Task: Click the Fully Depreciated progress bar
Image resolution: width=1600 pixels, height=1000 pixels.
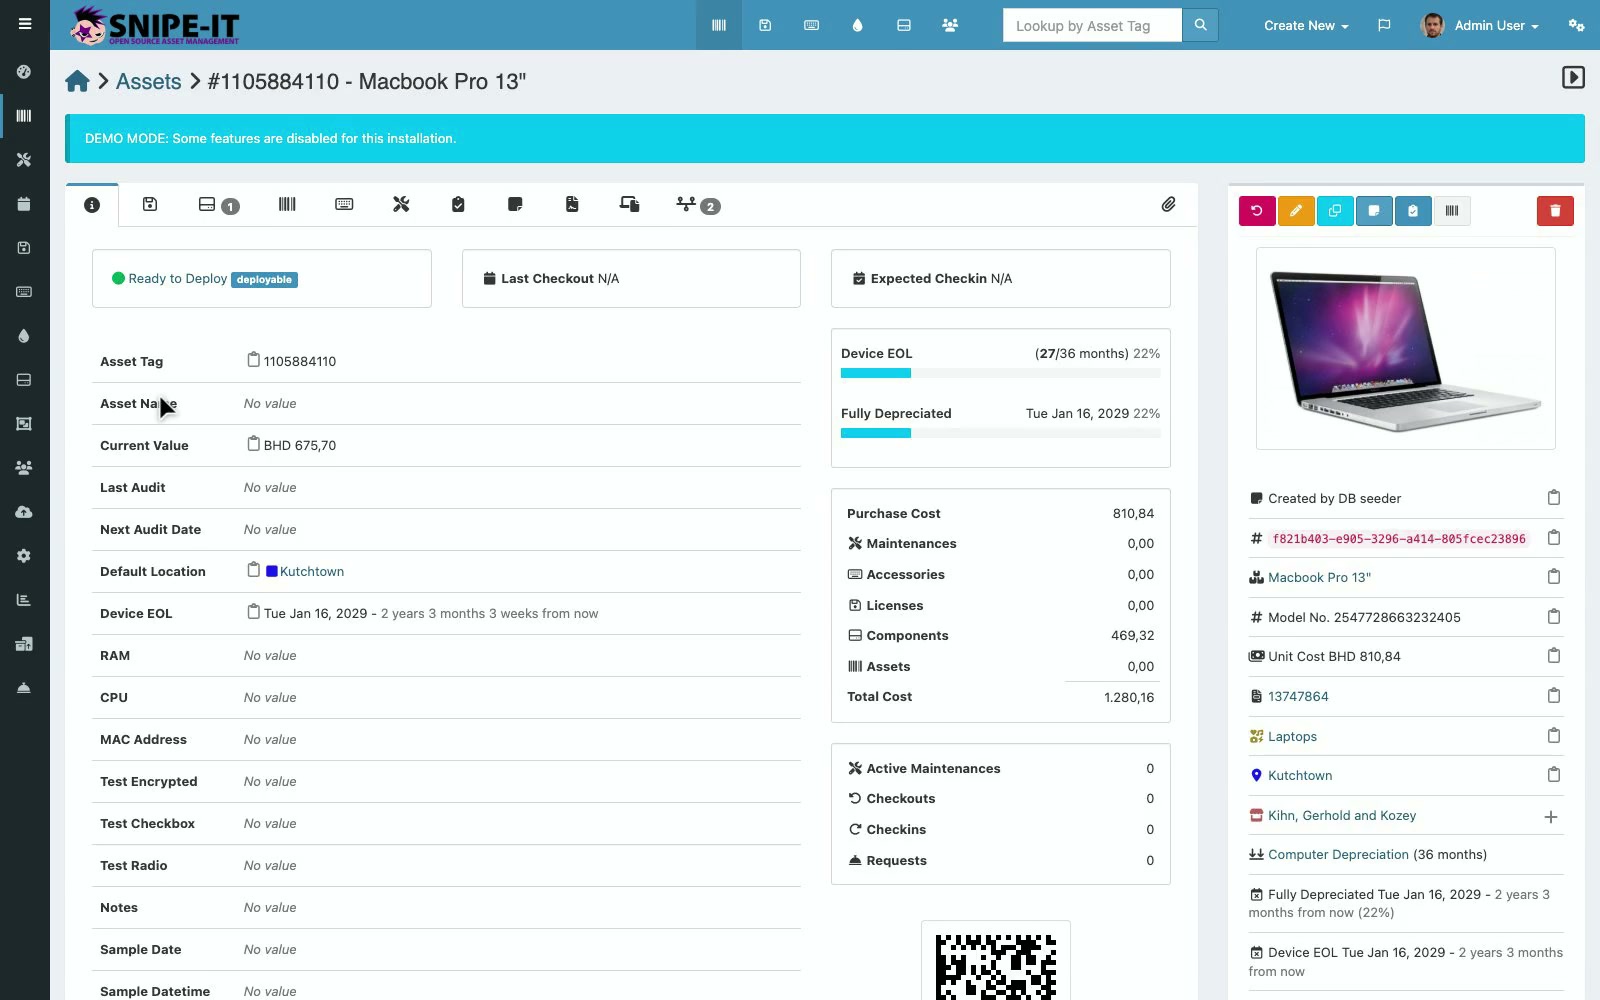Action: pos(1000,433)
